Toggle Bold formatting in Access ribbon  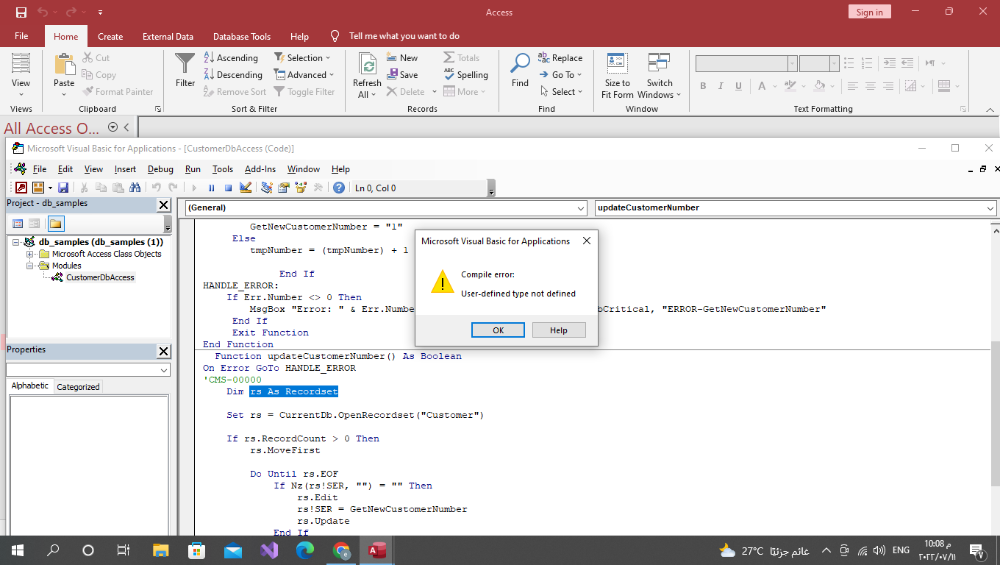pyautogui.click(x=703, y=85)
